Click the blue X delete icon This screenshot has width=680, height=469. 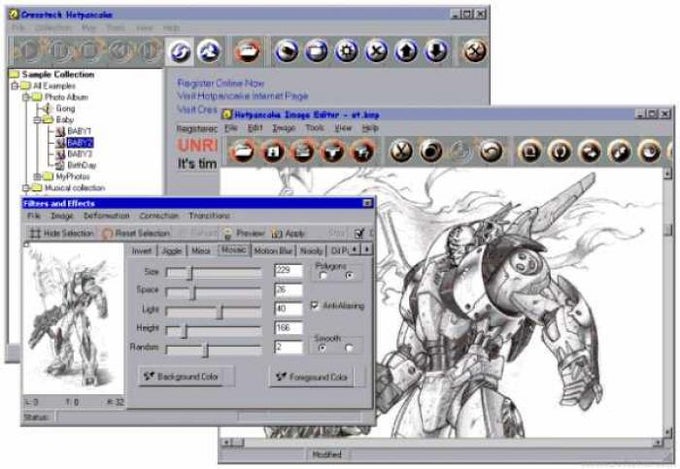coord(376,52)
